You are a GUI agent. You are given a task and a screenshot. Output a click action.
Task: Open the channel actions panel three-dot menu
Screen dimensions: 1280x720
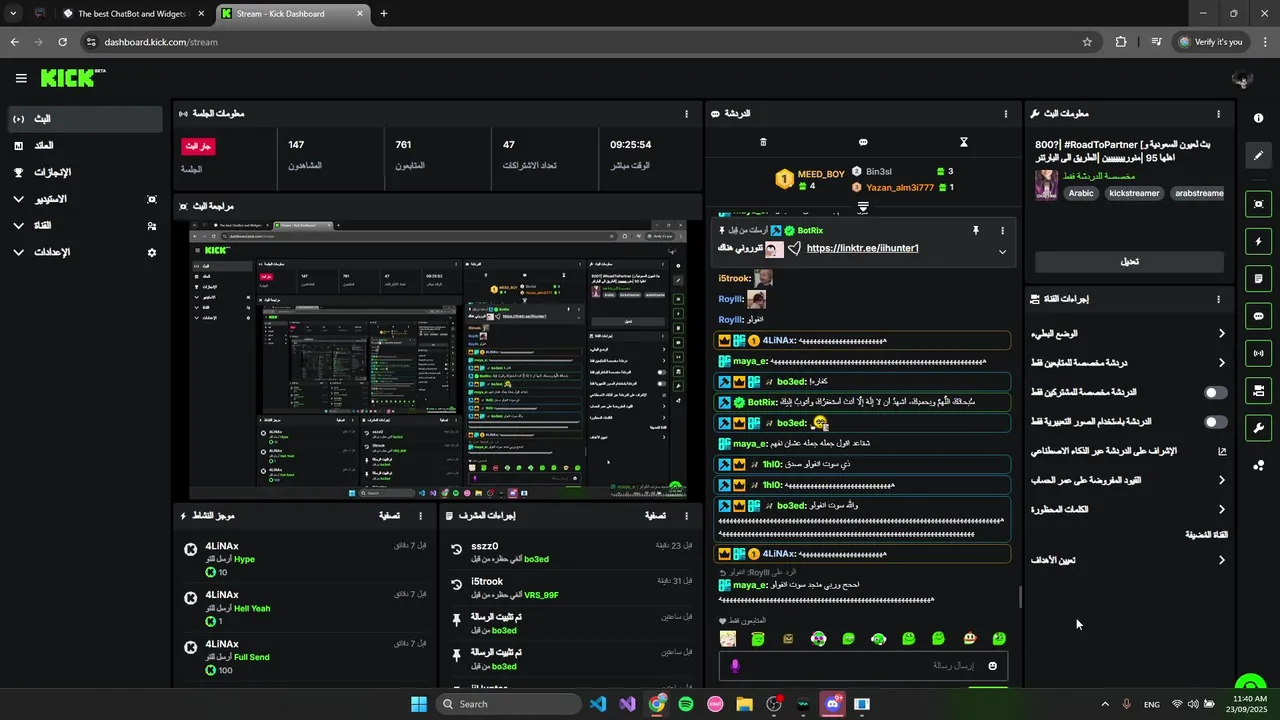coord(1218,299)
